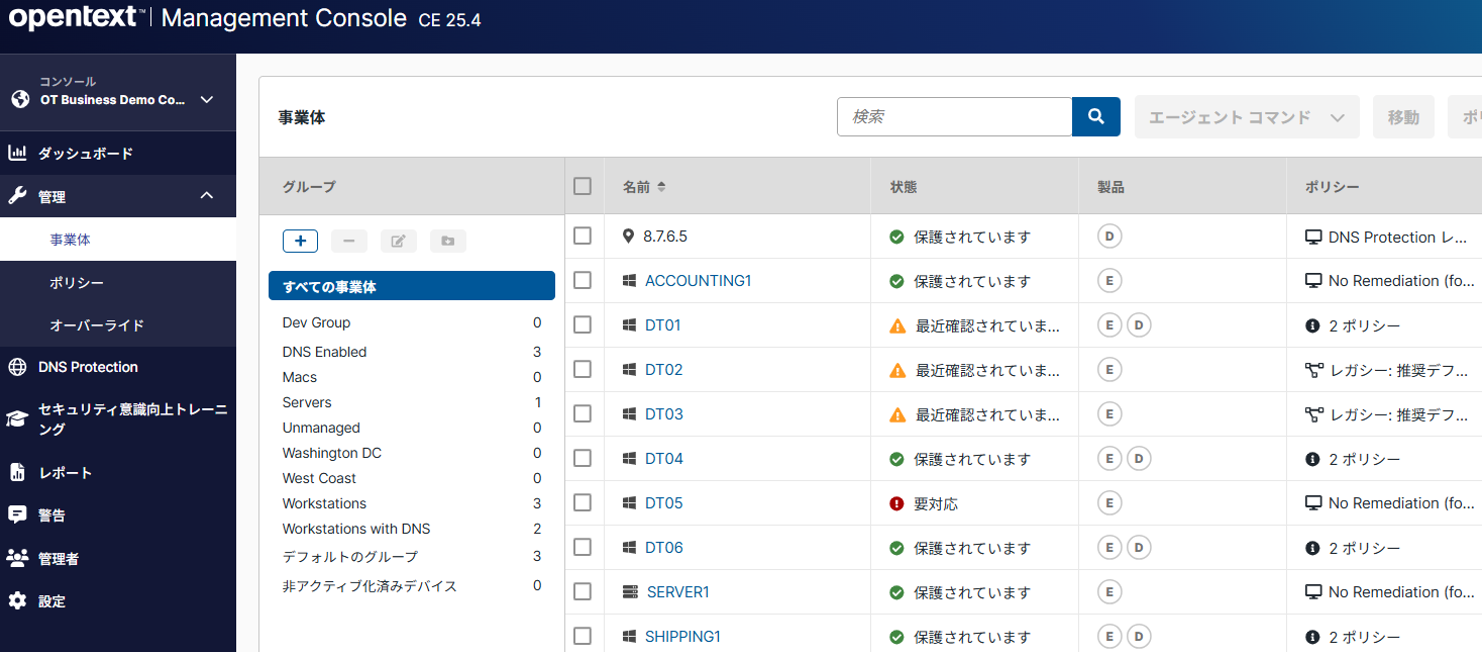This screenshot has width=1482, height=652.
Task: Click the move group folder icon
Action: coord(448,241)
